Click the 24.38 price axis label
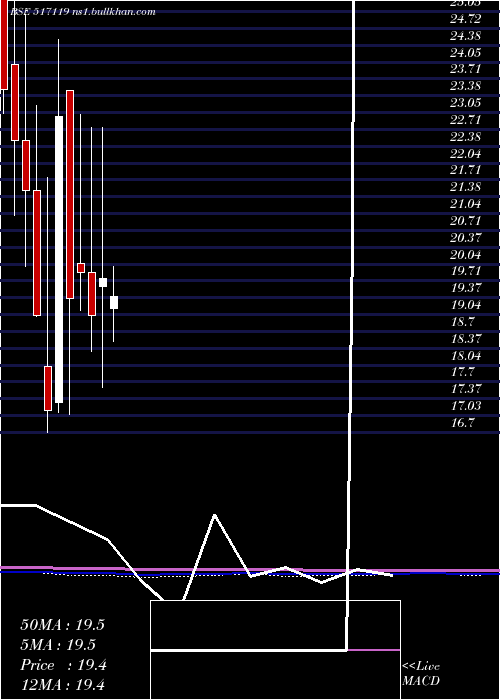Image resolution: width=500 pixels, height=700 pixels. tap(466, 36)
